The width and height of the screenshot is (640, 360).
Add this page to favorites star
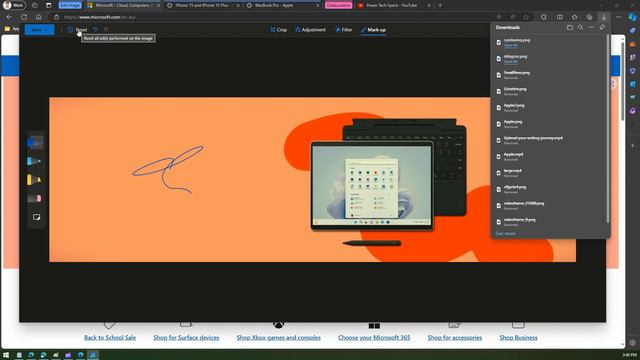pyautogui.click(x=526, y=17)
